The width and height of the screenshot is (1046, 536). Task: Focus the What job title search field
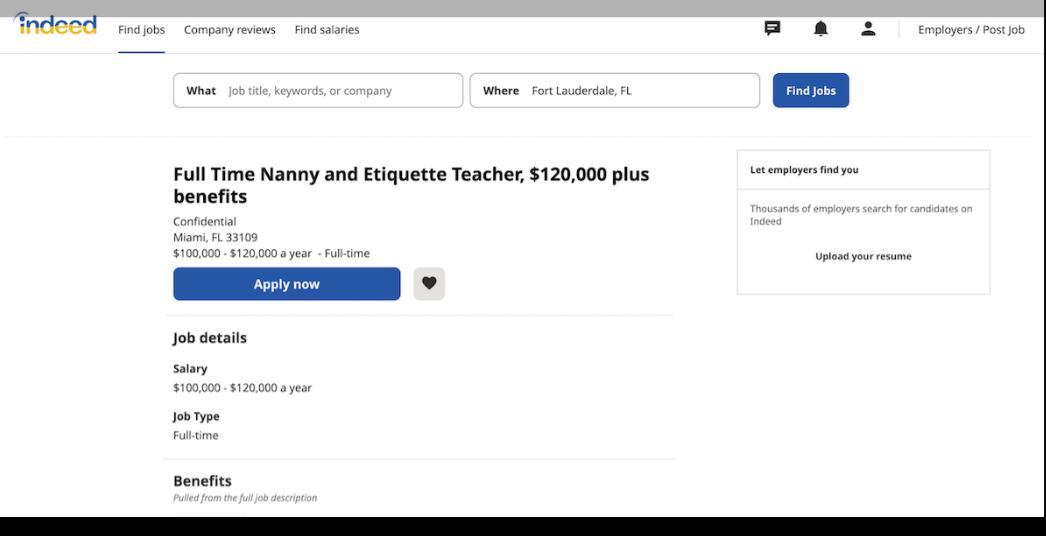(340, 91)
